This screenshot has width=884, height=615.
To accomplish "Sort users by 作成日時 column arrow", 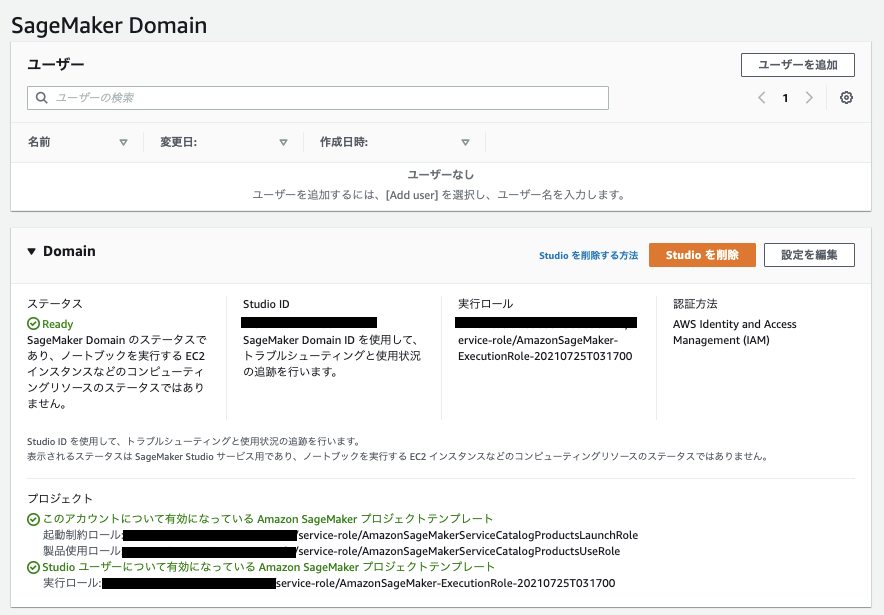I will (x=465, y=143).
